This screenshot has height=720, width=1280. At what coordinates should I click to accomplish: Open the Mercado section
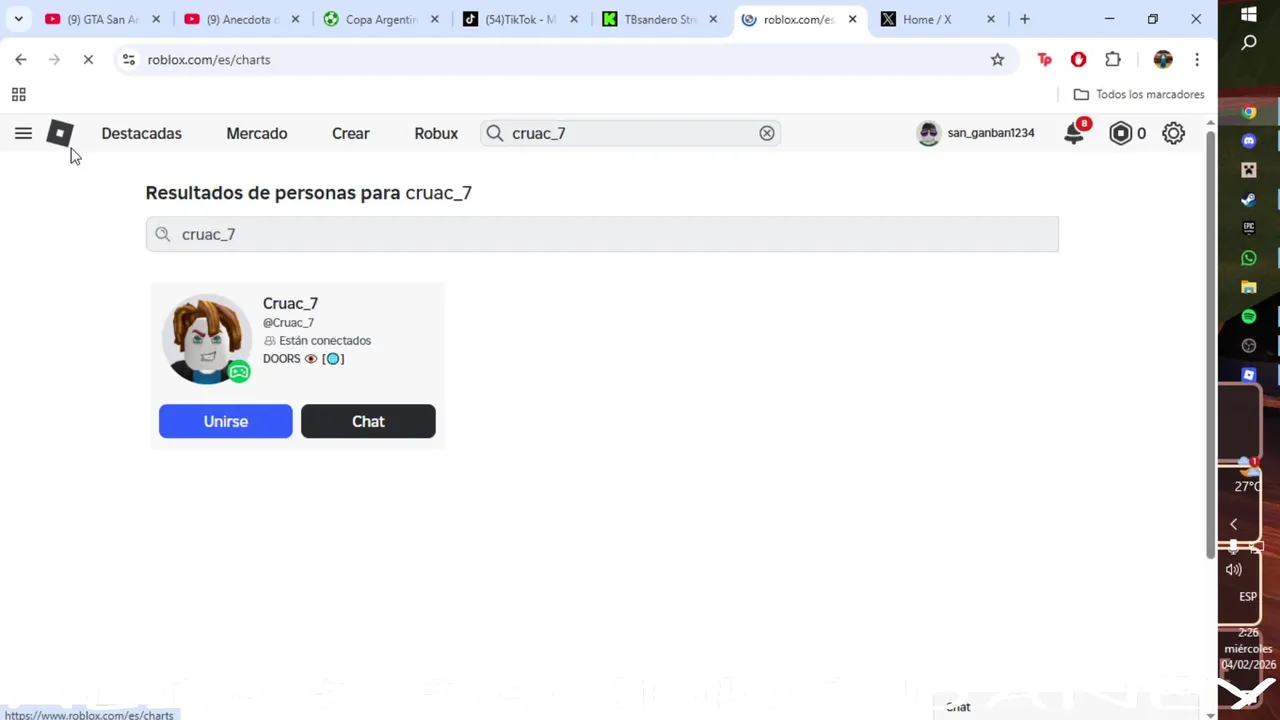[x=257, y=133]
